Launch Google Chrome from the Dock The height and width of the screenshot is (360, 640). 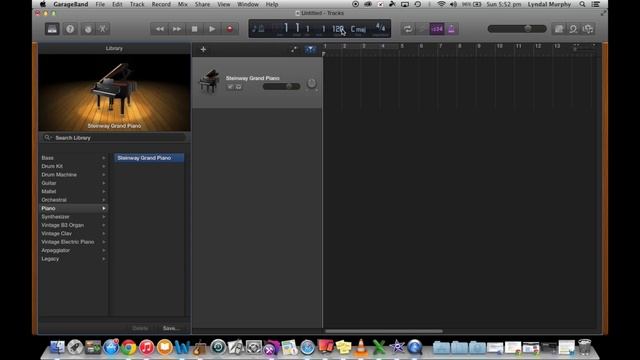point(129,347)
